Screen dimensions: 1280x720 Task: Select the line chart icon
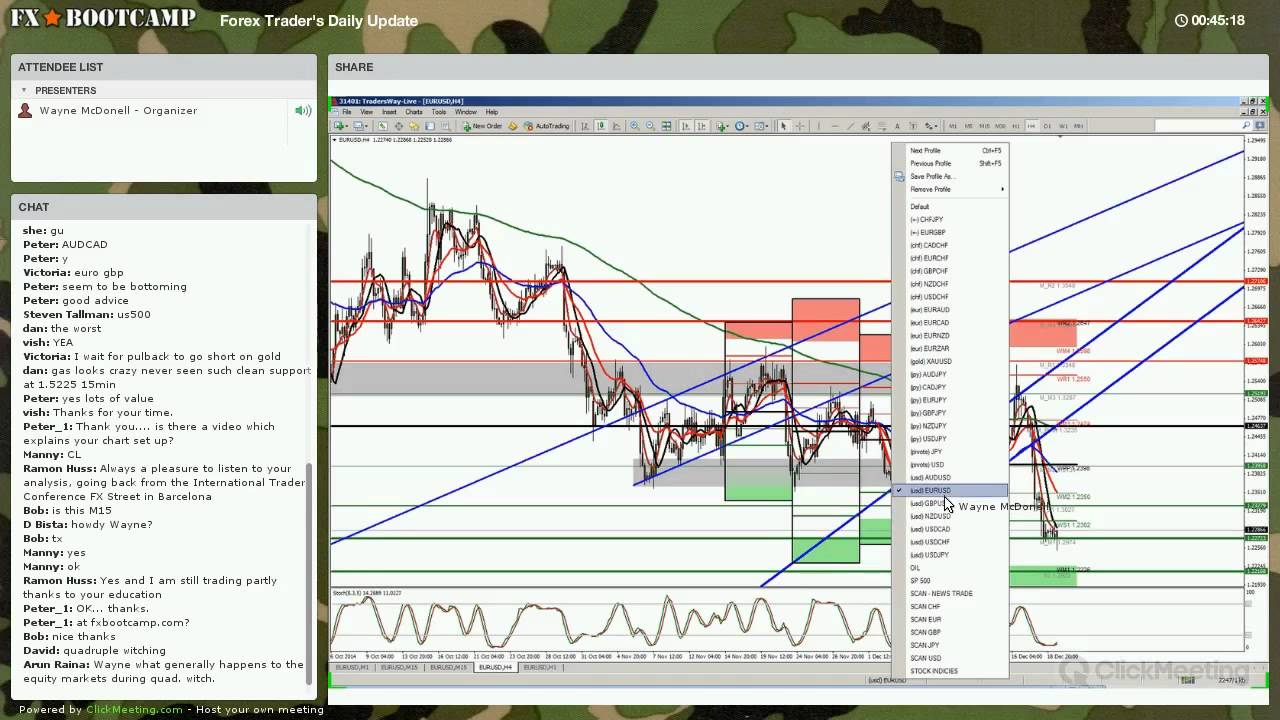pyautogui.click(x=616, y=126)
